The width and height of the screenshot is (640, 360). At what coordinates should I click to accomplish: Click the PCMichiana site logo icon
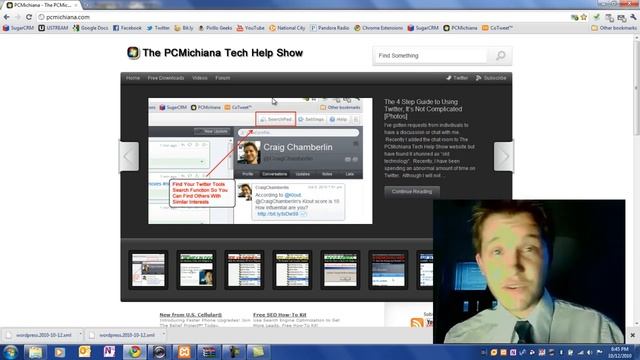click(x=133, y=53)
